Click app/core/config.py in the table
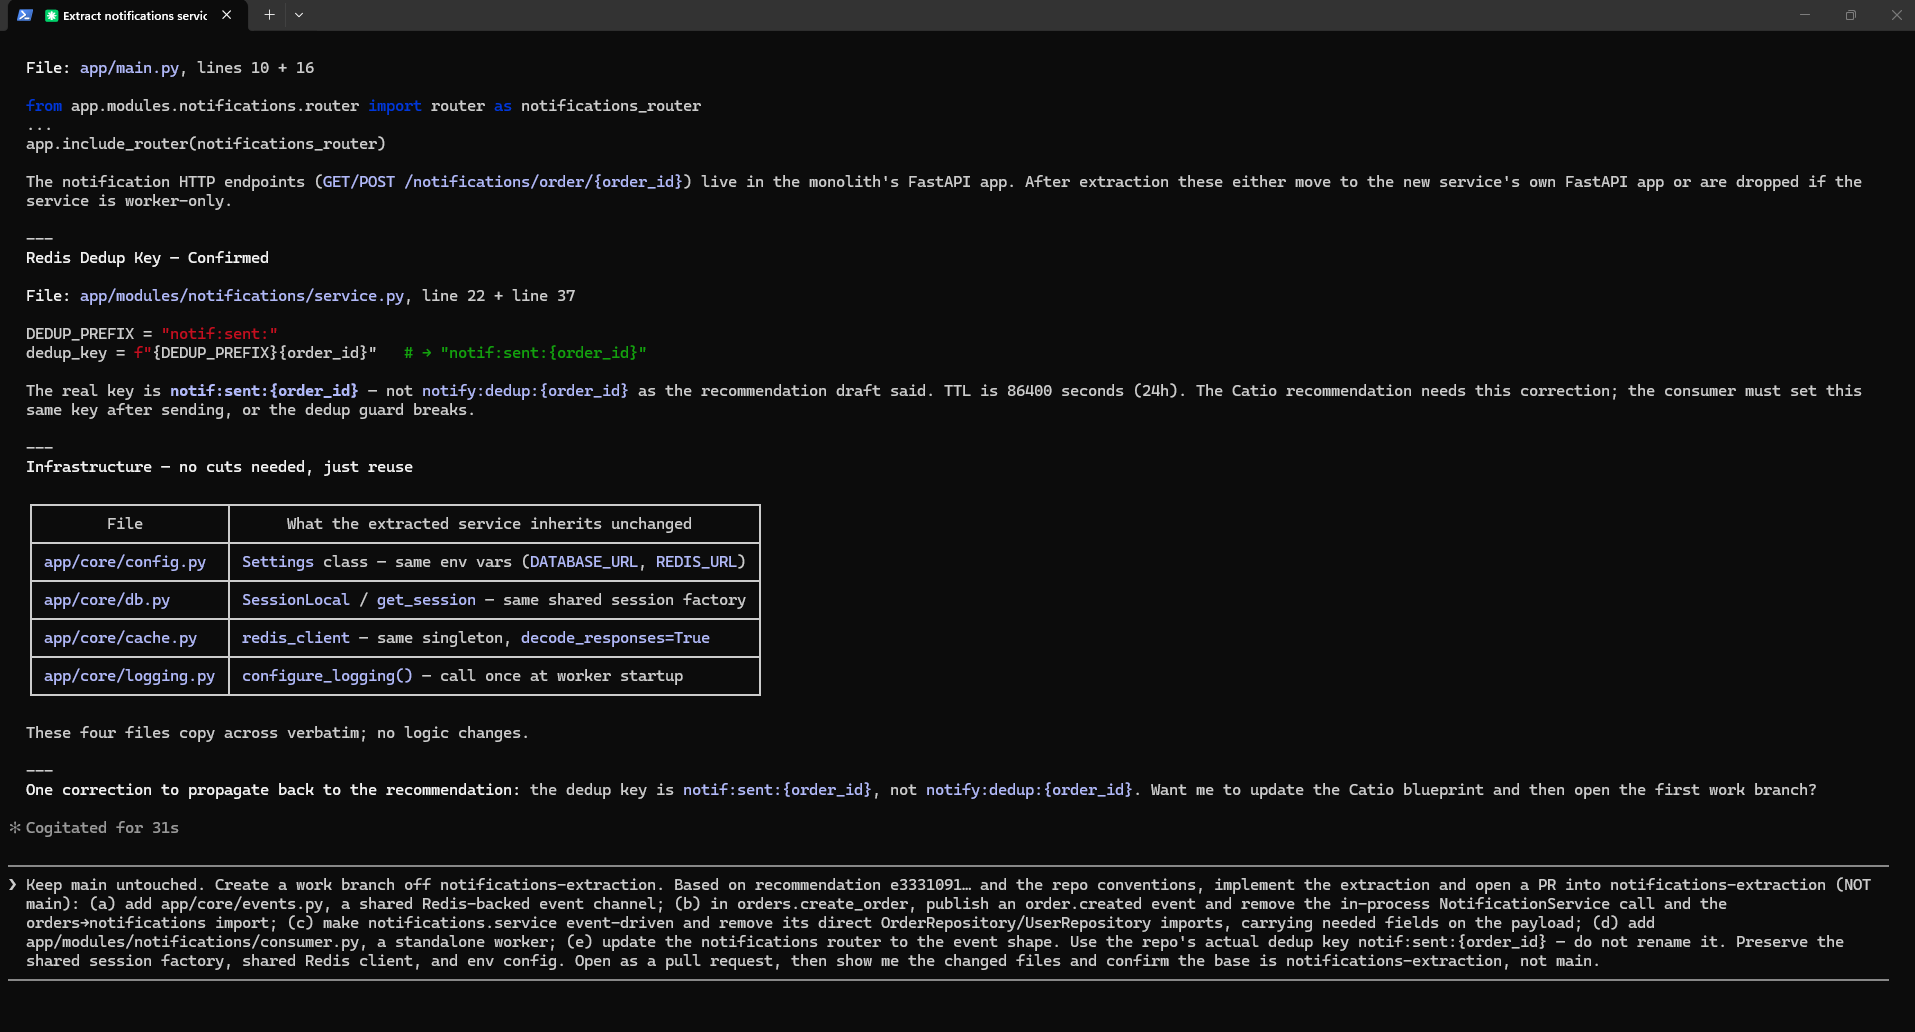Image resolution: width=1915 pixels, height=1032 pixels. [x=125, y=562]
